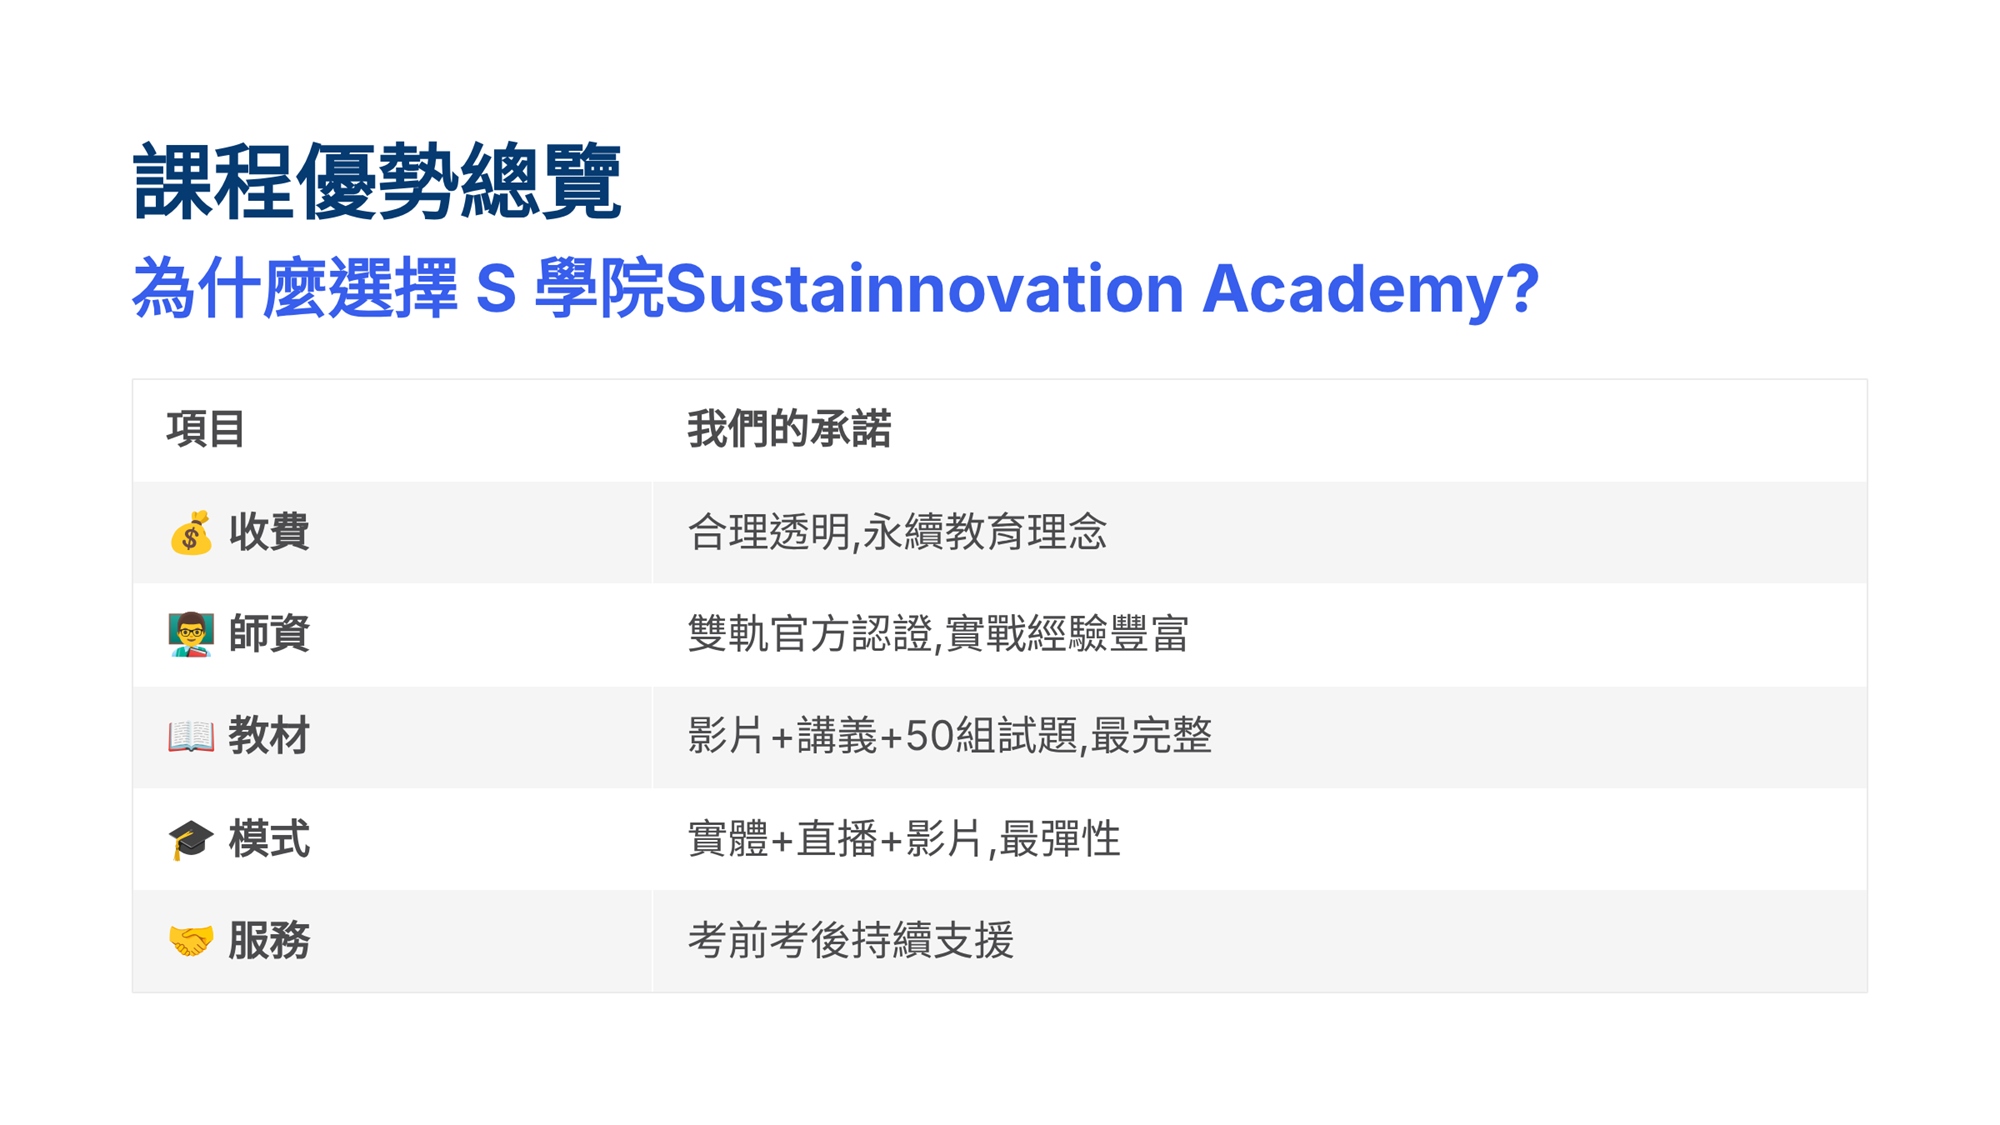Click the 師資 row label
The image size is (2000, 1125).
(269, 634)
